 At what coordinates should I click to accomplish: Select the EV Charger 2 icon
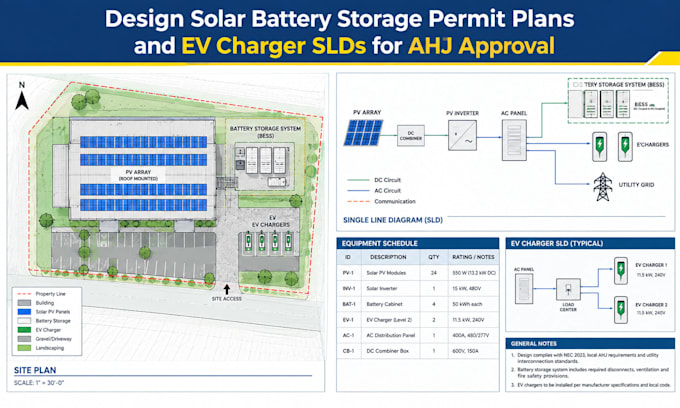621,310
